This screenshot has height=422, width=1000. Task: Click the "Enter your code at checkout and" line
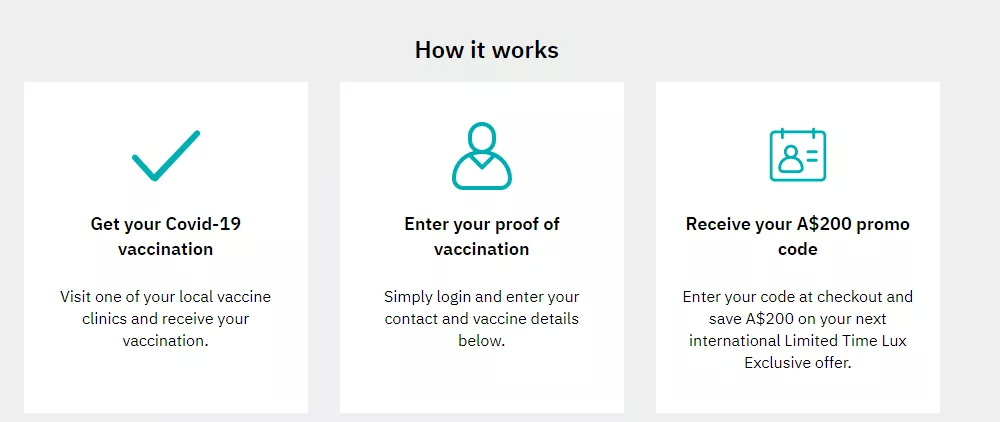click(x=798, y=296)
